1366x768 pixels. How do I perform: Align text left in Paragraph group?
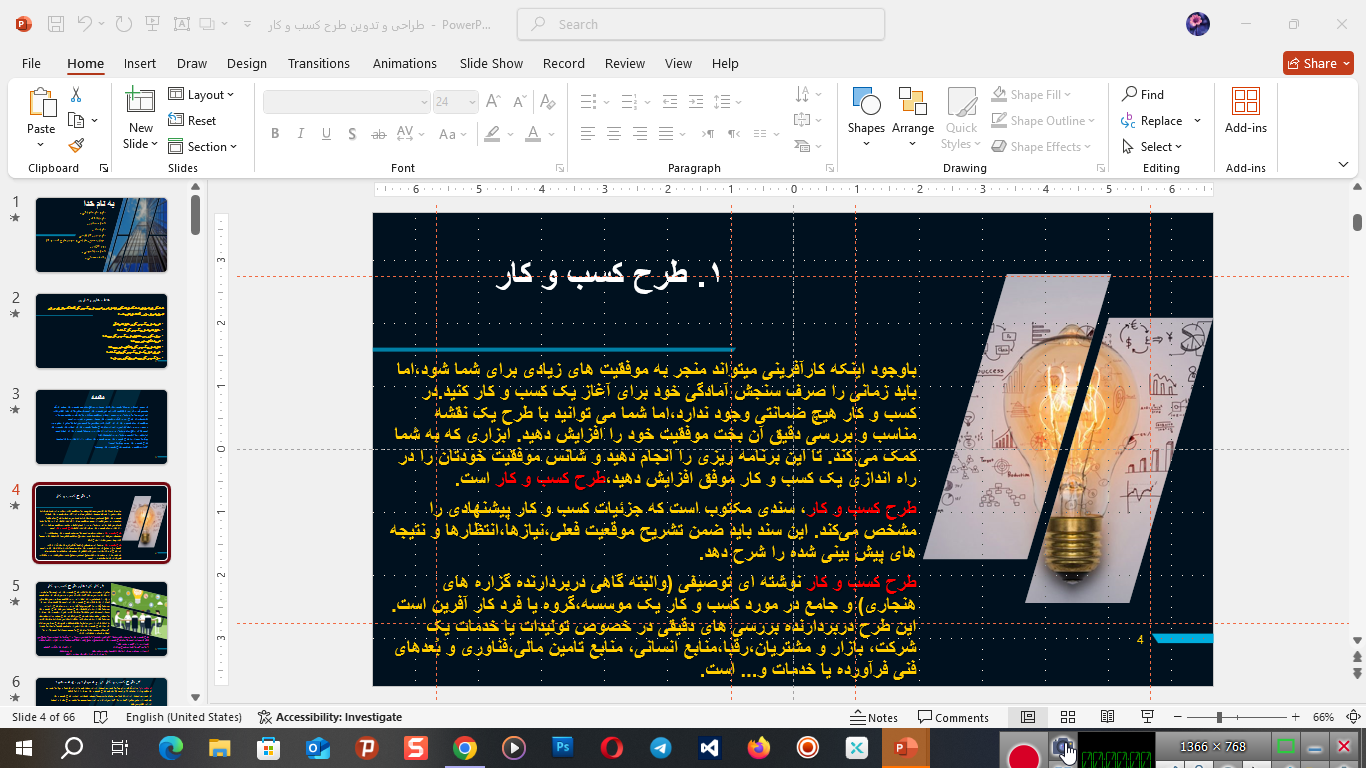pos(588,133)
